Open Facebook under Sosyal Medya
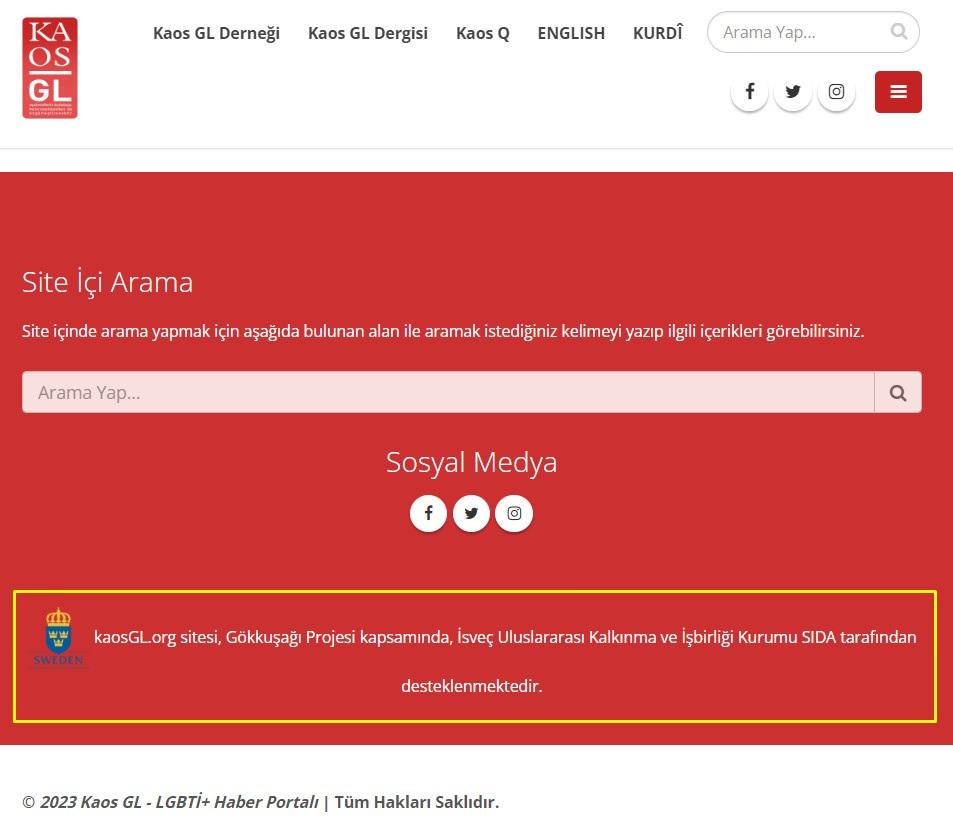Image resolution: width=953 pixels, height=834 pixels. pos(428,514)
